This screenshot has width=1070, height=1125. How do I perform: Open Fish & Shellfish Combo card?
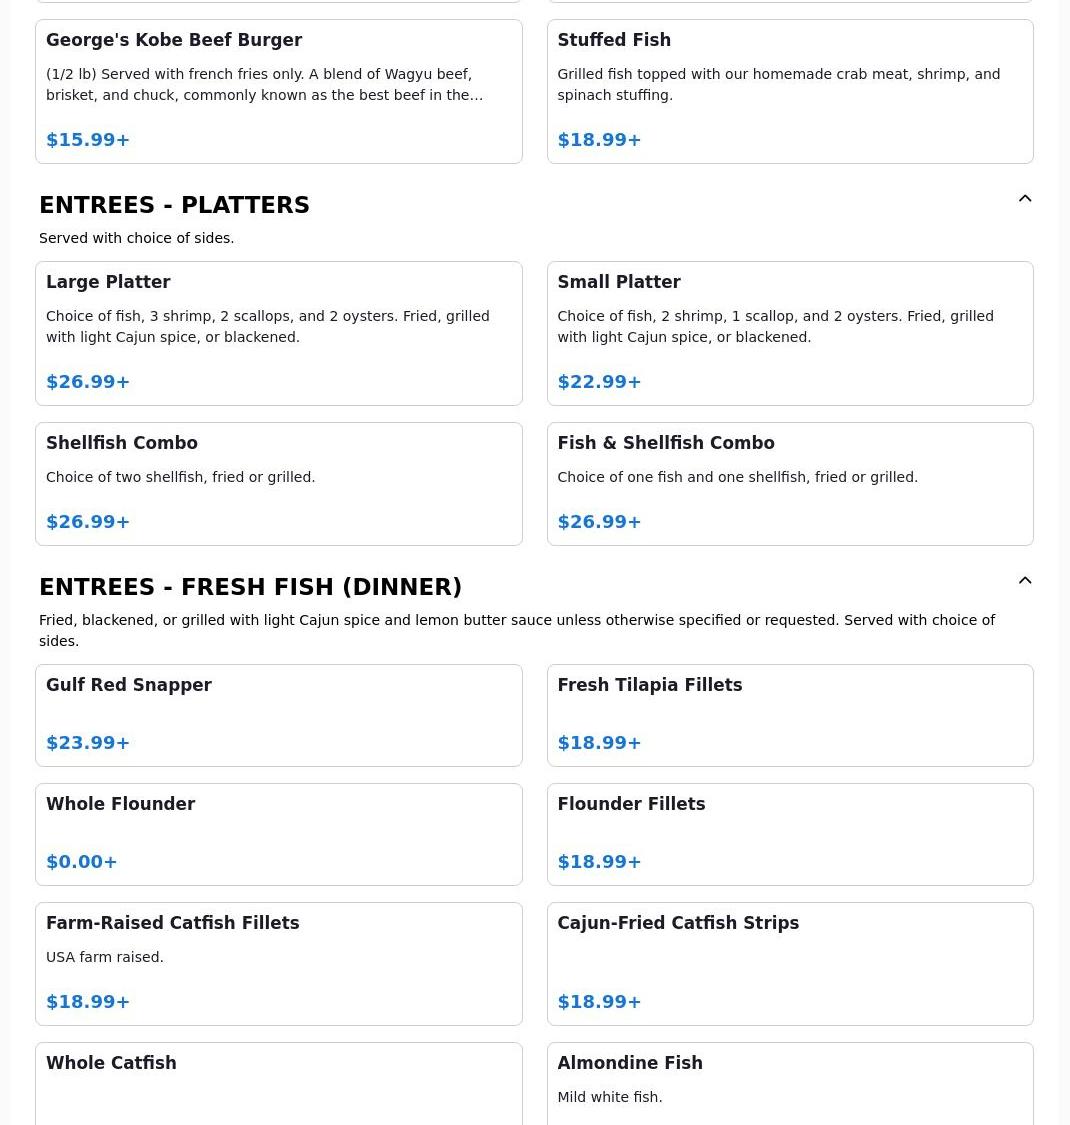click(789, 484)
